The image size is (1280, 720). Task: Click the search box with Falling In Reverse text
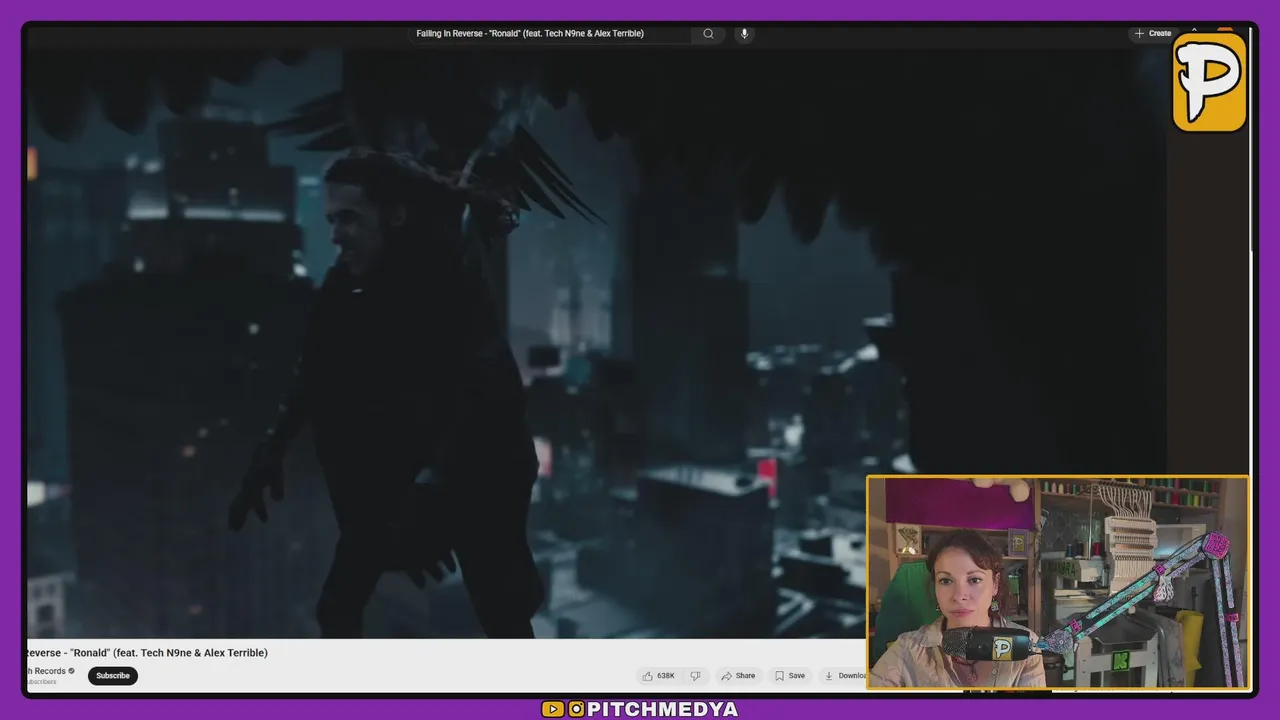[552, 33]
